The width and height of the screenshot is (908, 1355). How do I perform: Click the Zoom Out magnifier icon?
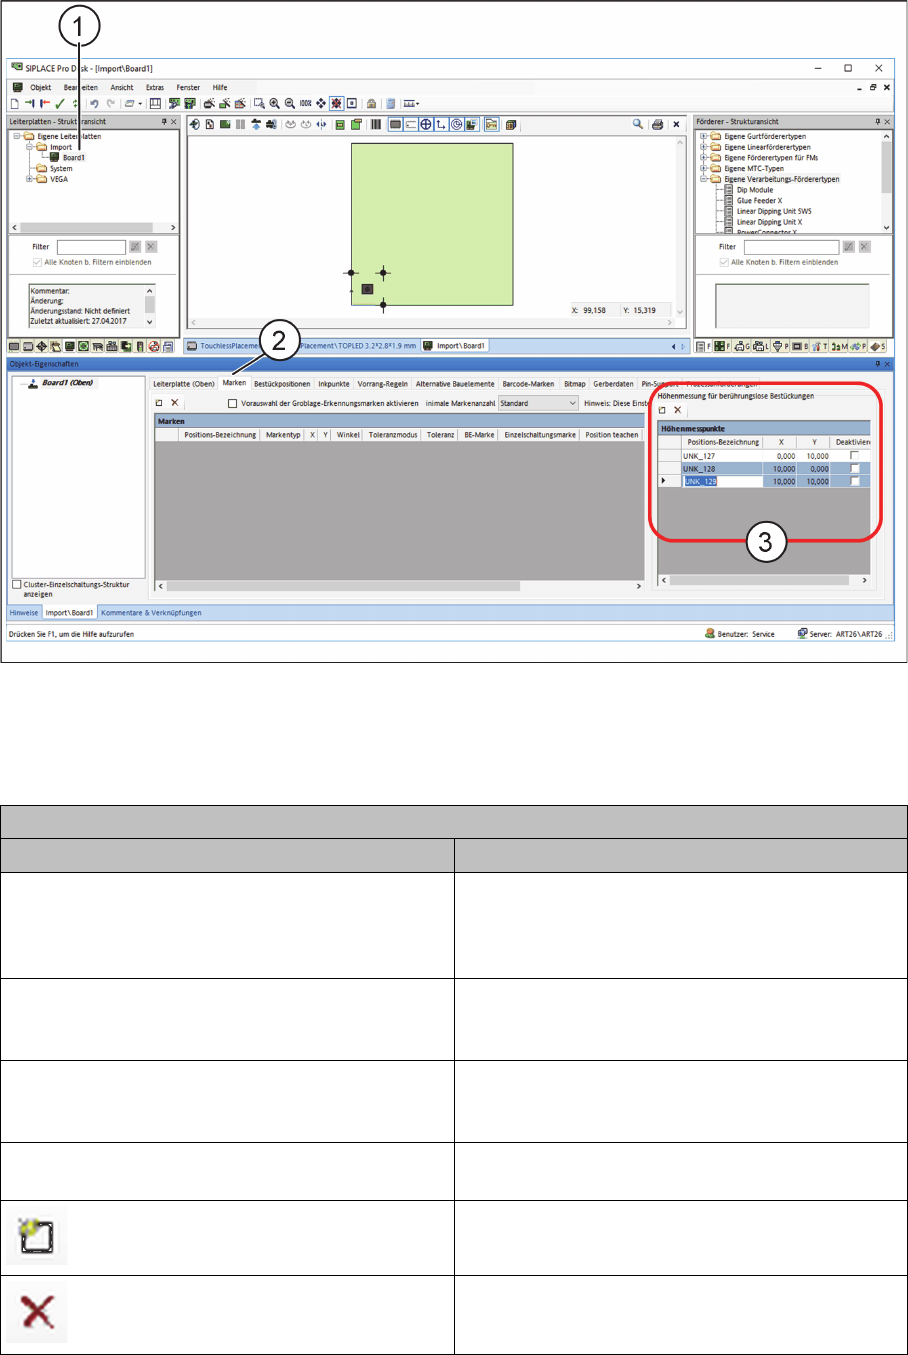[x=290, y=103]
